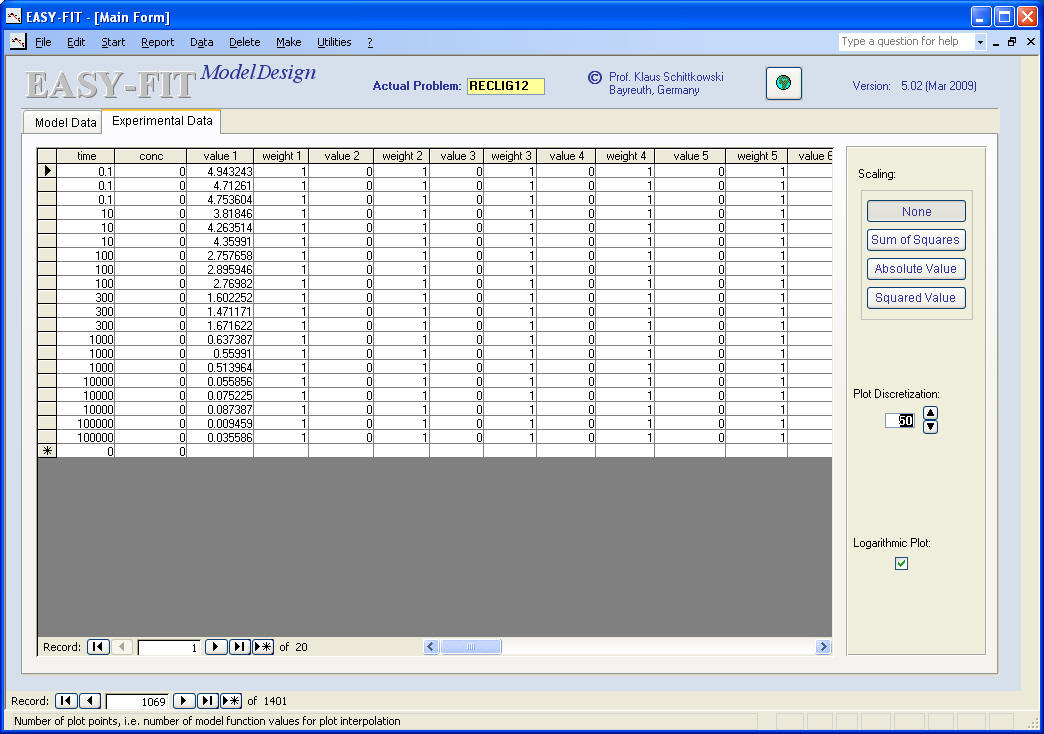Viewport: 1044px width, 734px height.
Task: Click the Actual Problem RECLIG12 field
Action: (506, 86)
